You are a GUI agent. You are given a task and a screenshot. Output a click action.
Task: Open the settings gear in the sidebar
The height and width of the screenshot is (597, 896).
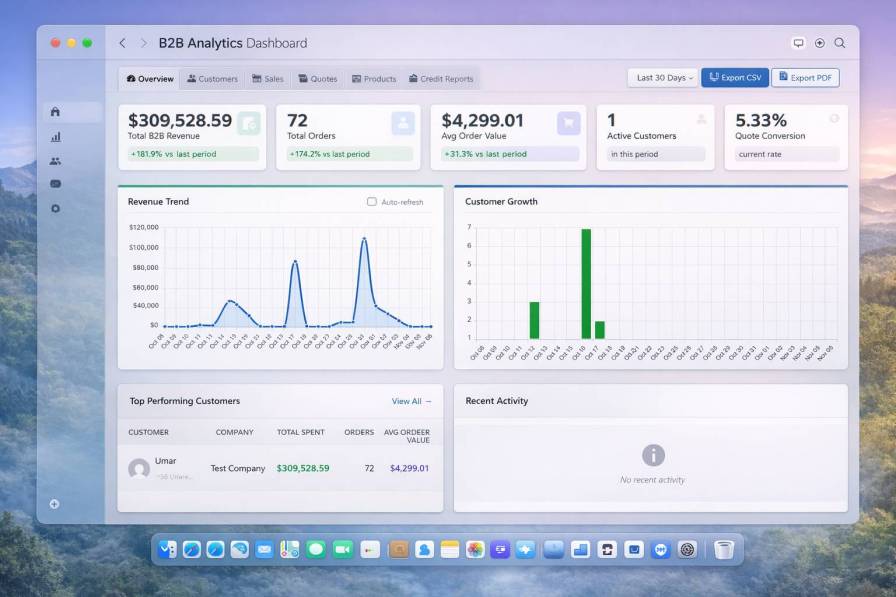pos(55,208)
